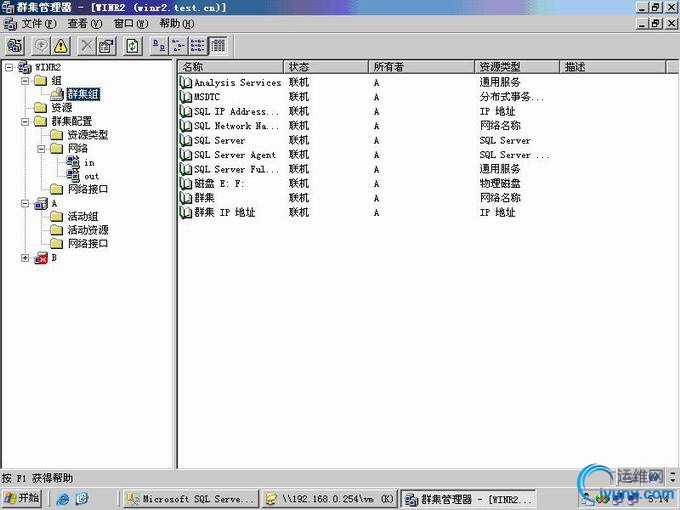Click the delete X toolbar icon
Screen dimensions: 680x510
[x=87, y=46]
